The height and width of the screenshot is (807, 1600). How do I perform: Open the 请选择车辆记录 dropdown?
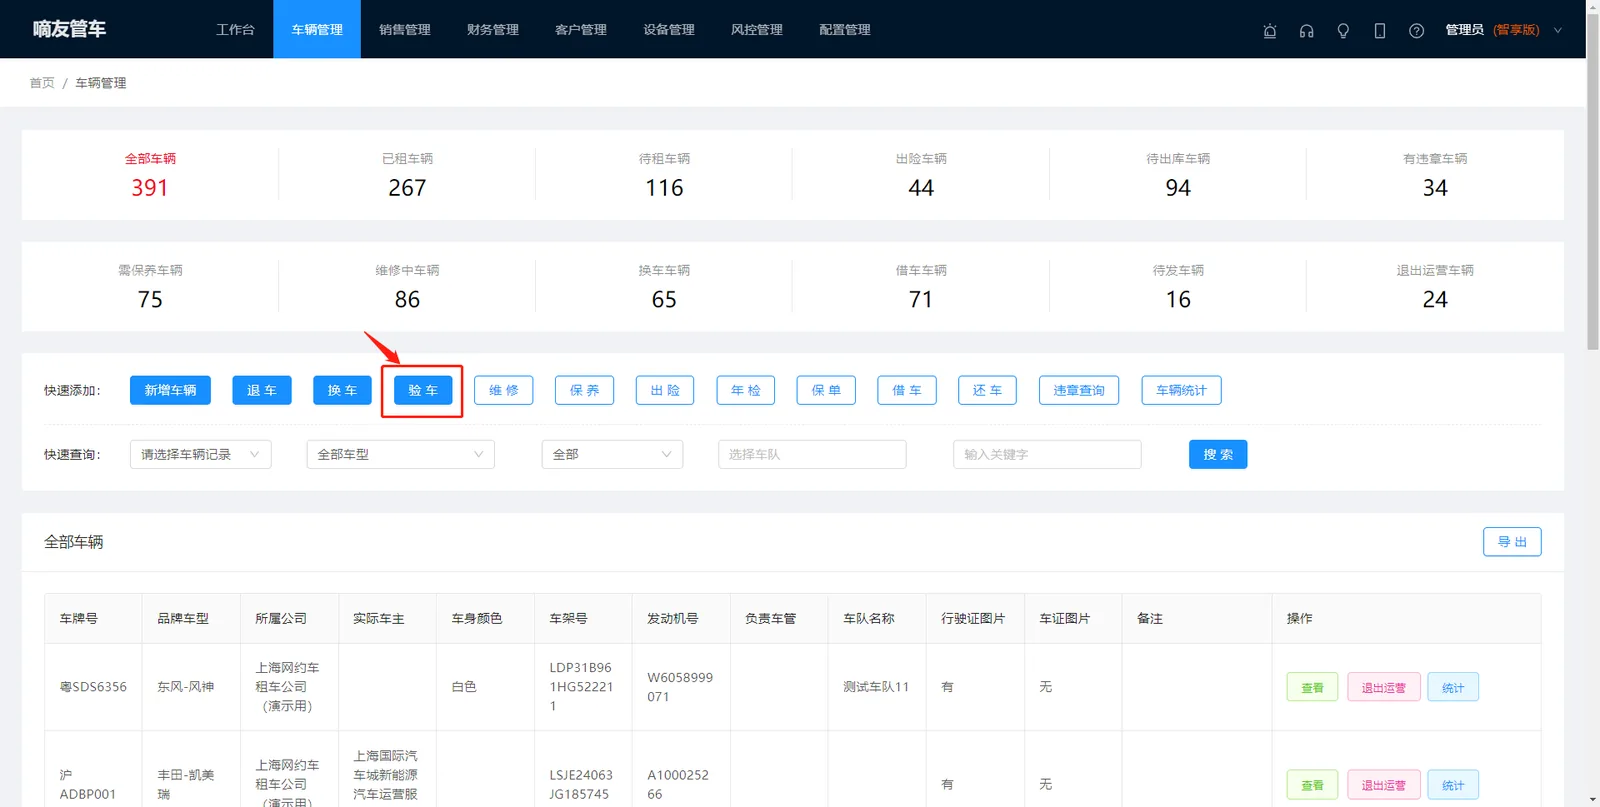click(x=200, y=454)
